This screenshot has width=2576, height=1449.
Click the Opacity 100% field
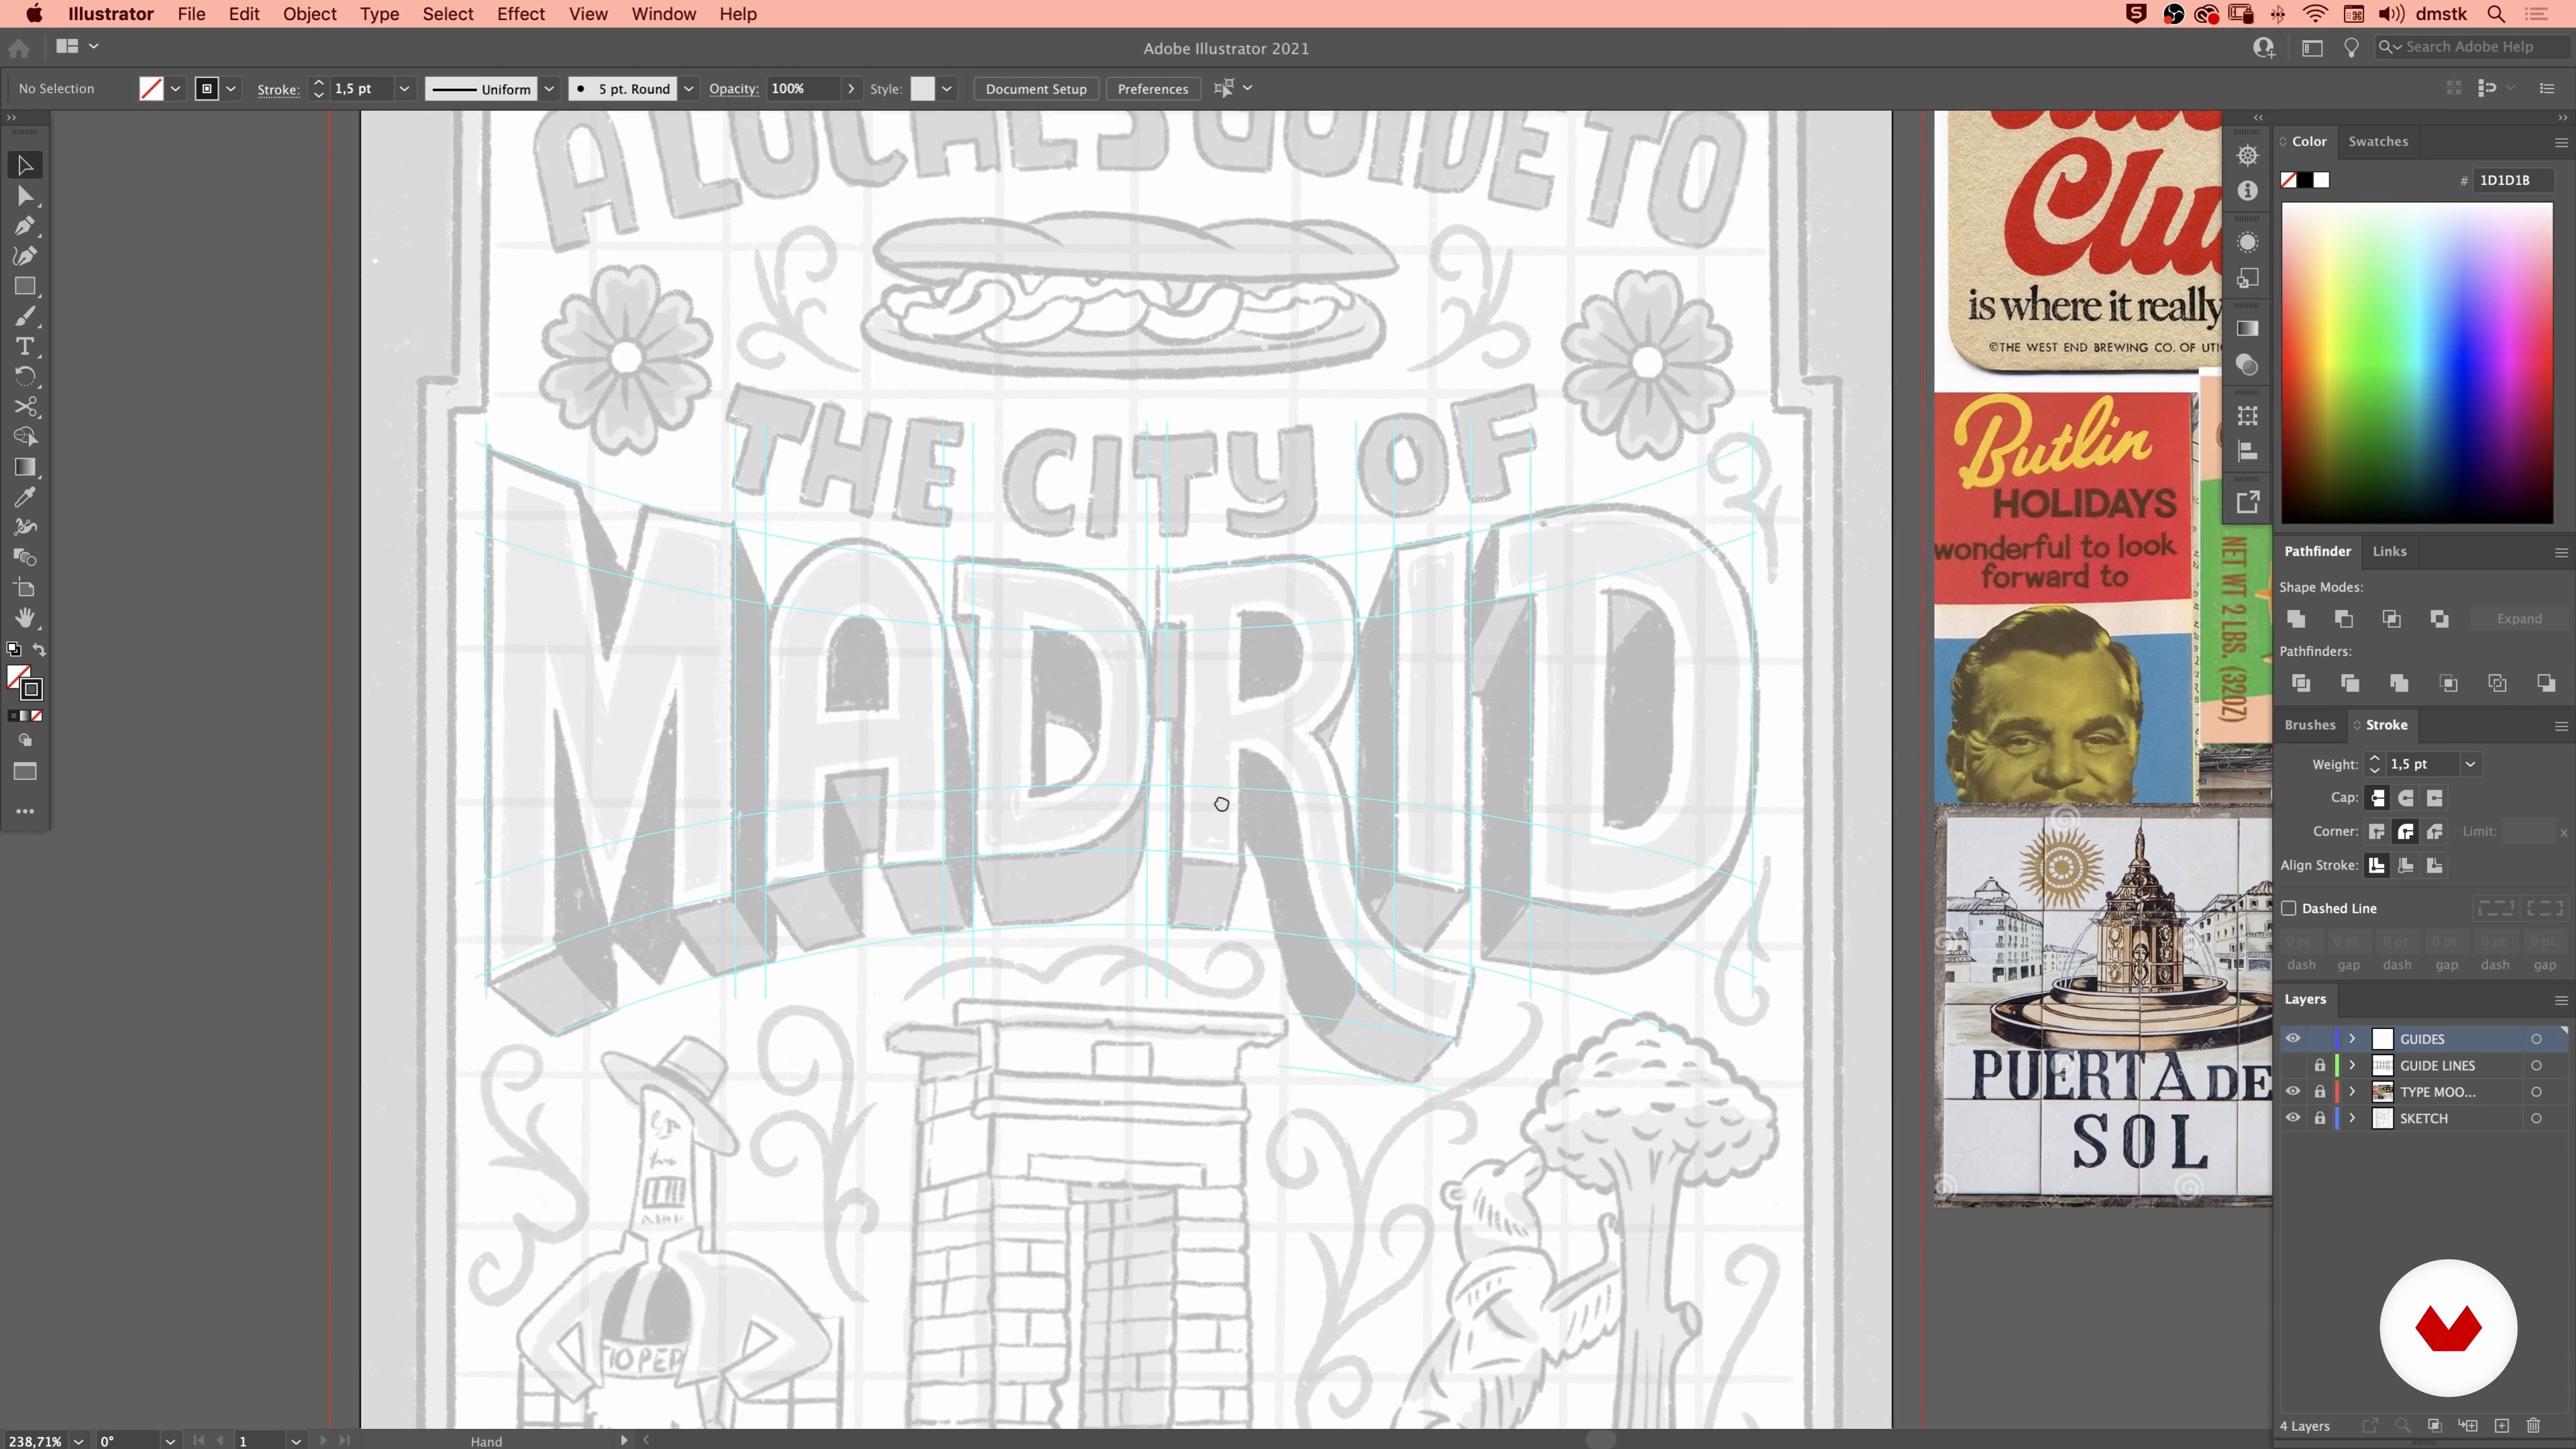(x=805, y=89)
